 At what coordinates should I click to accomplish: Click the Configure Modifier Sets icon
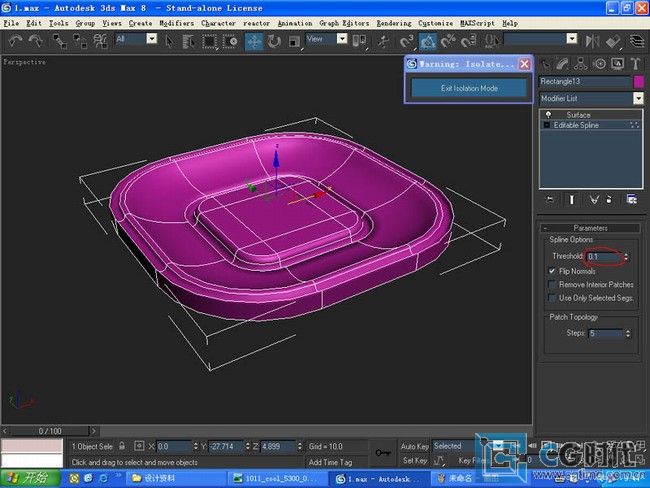[632, 200]
